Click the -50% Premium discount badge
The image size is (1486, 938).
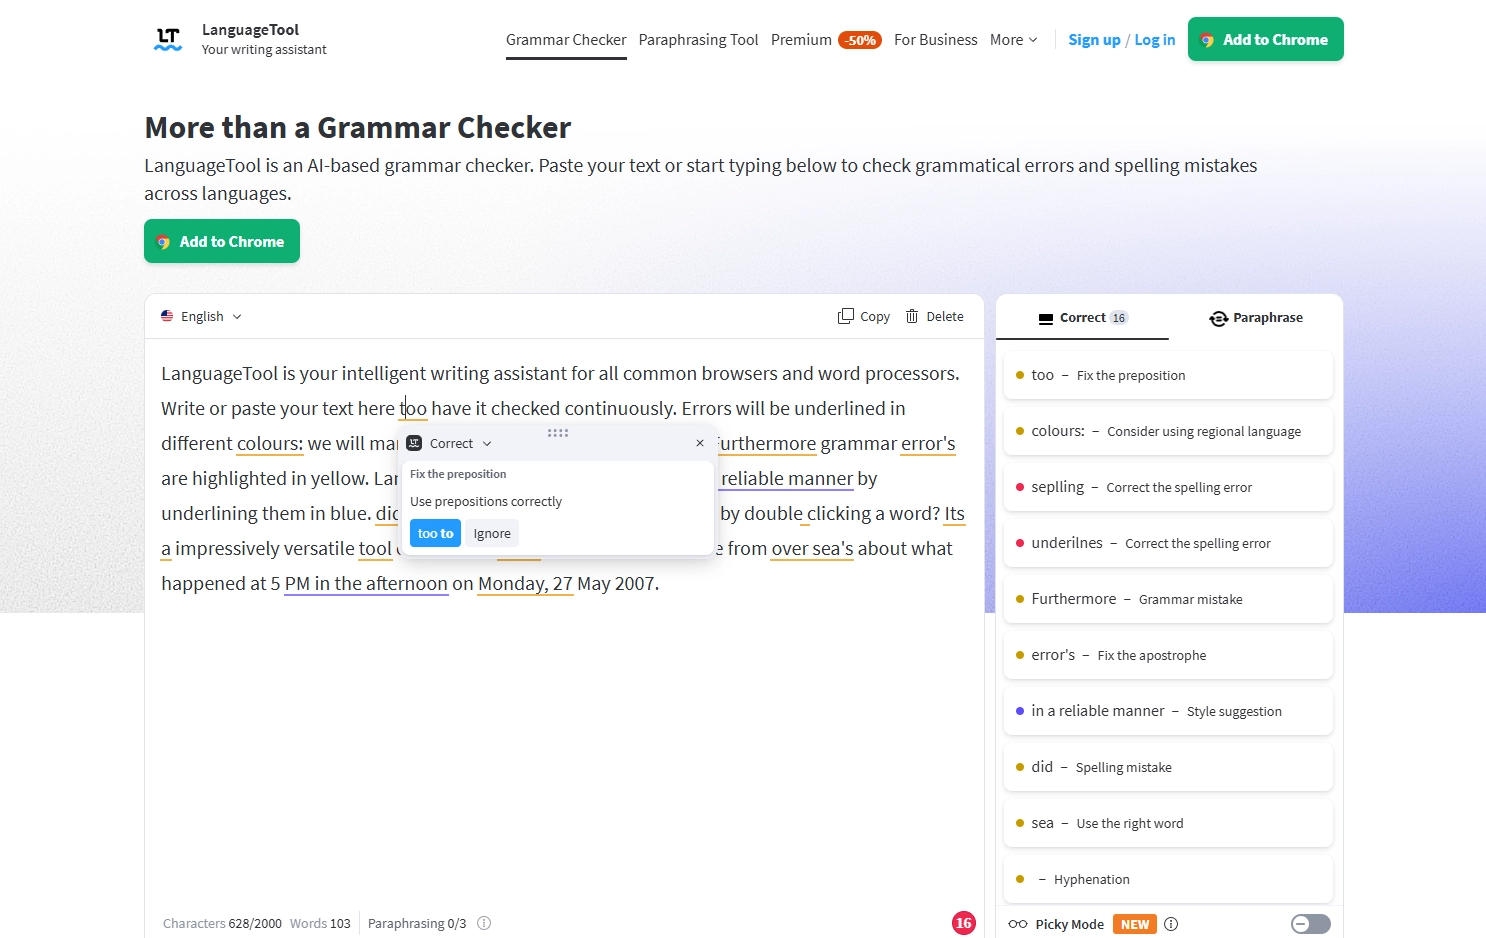(860, 40)
